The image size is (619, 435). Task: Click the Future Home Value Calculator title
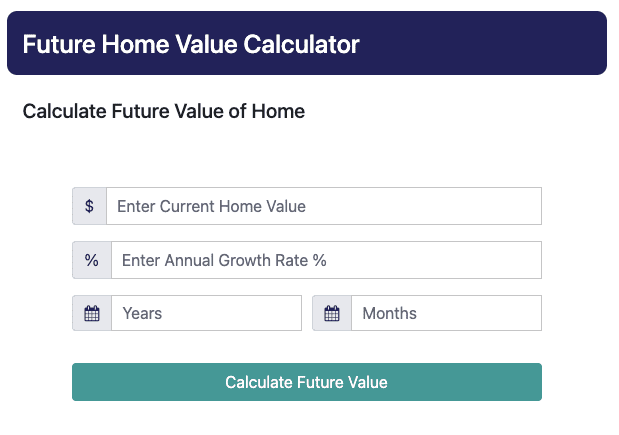tap(191, 44)
